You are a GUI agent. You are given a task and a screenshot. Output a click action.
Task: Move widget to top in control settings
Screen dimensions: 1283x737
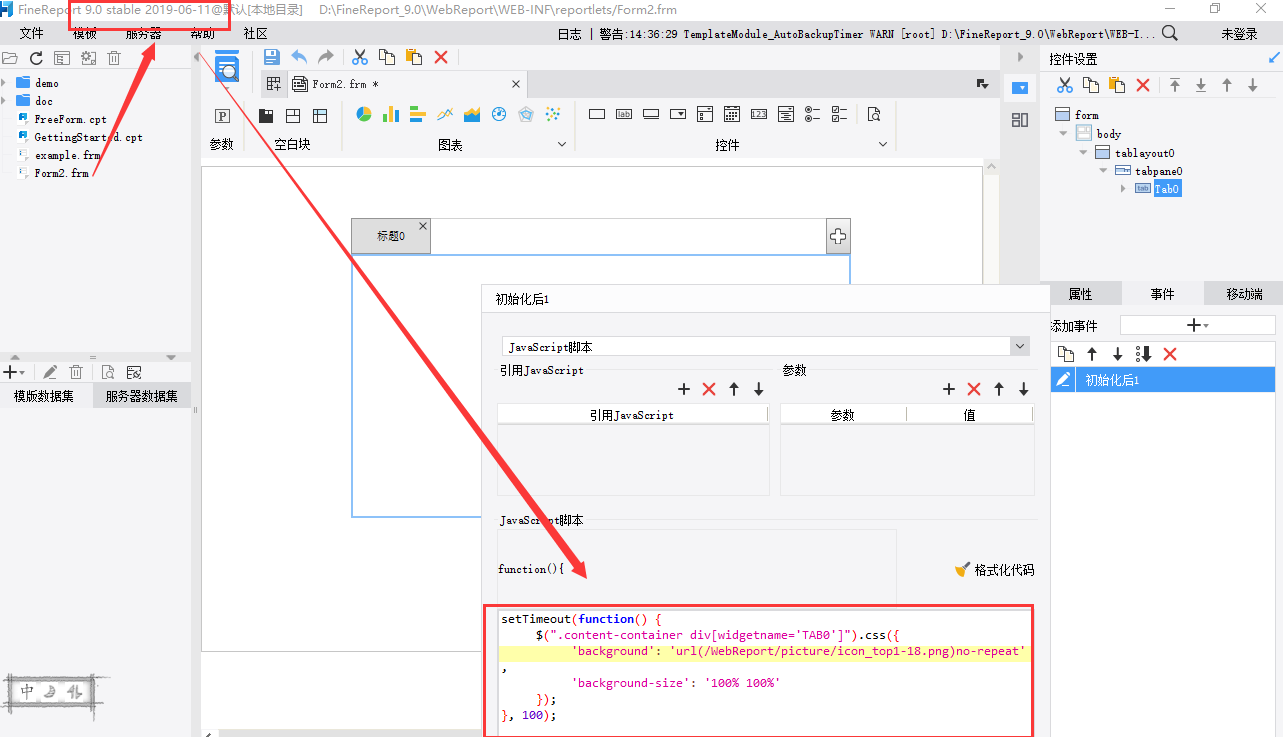pyautogui.click(x=1175, y=86)
